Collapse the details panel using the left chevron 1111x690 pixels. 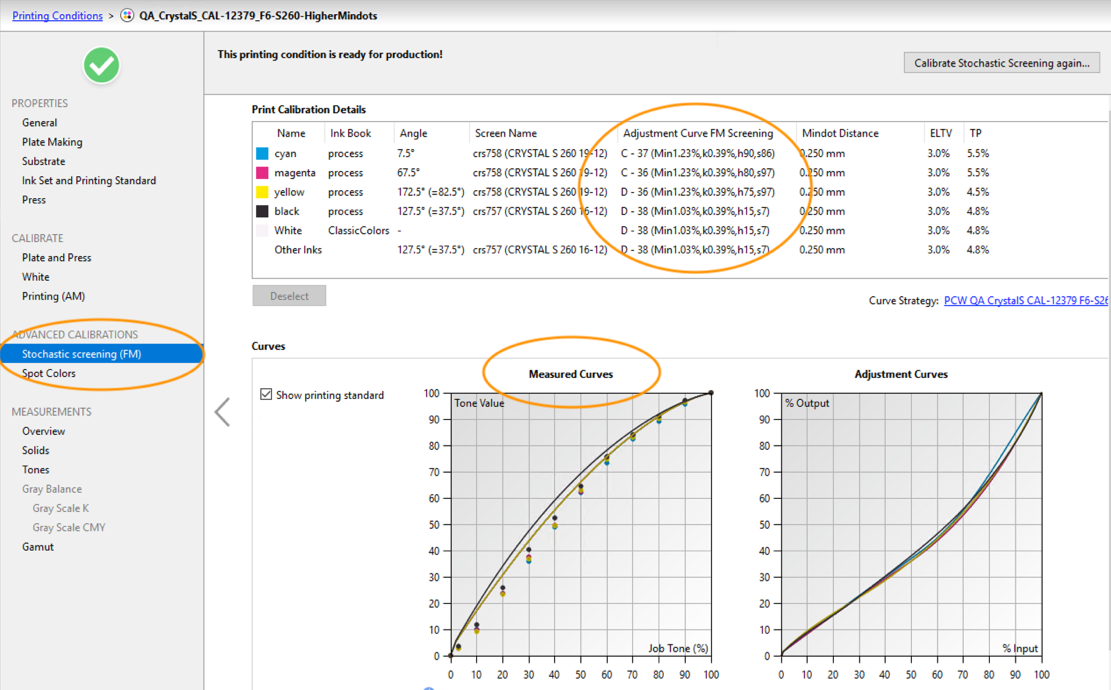click(222, 411)
